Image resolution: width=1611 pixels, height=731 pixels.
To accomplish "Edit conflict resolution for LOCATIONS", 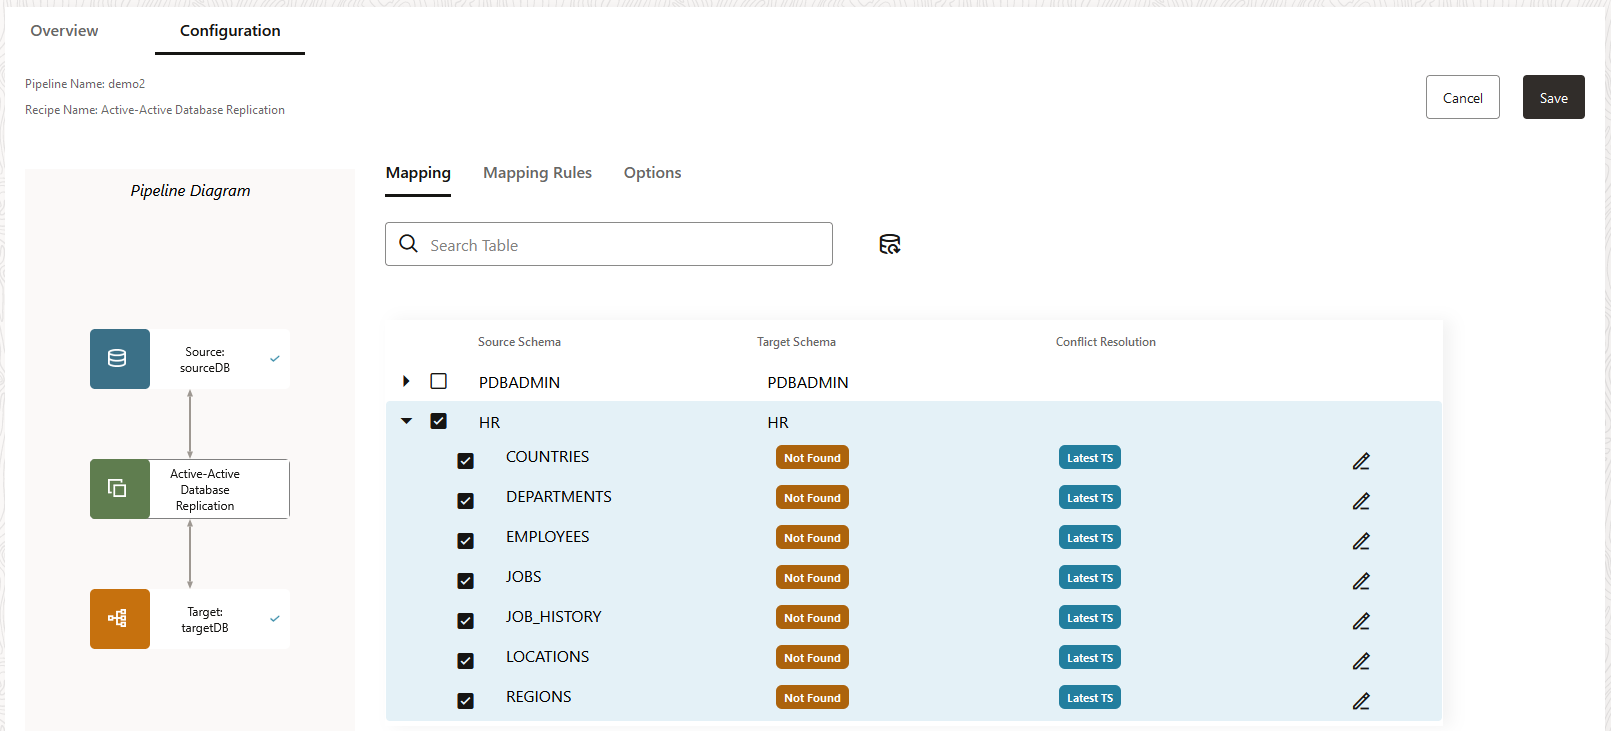I will coord(1361,661).
